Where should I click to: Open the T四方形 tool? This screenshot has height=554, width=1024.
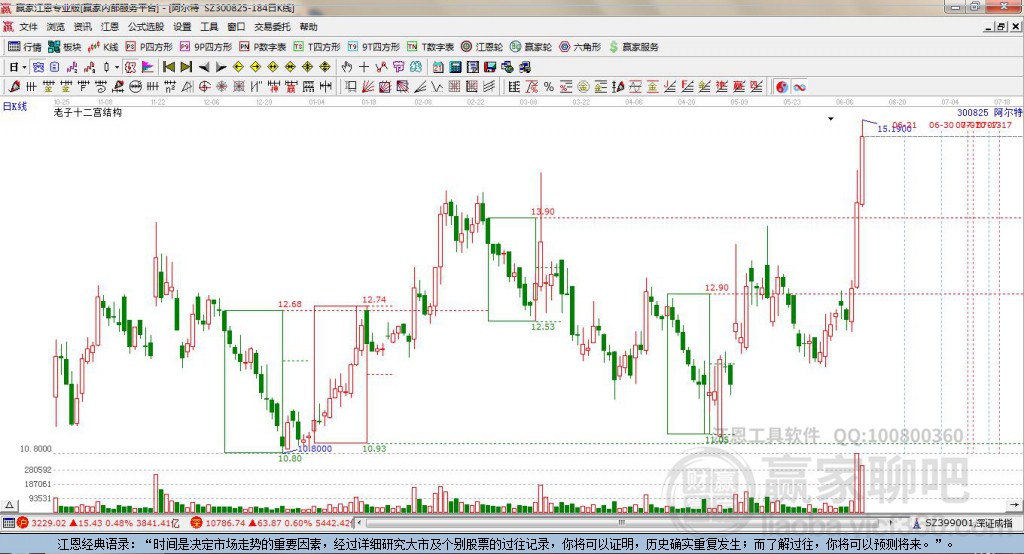(317, 46)
